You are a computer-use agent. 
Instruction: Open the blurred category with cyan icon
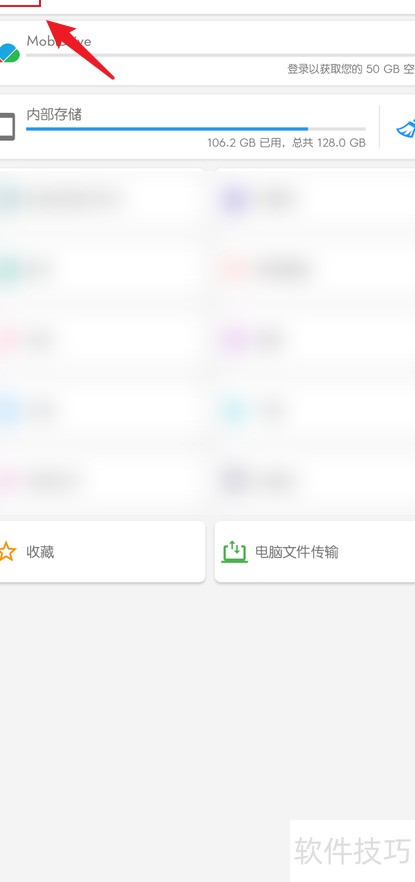point(315,411)
